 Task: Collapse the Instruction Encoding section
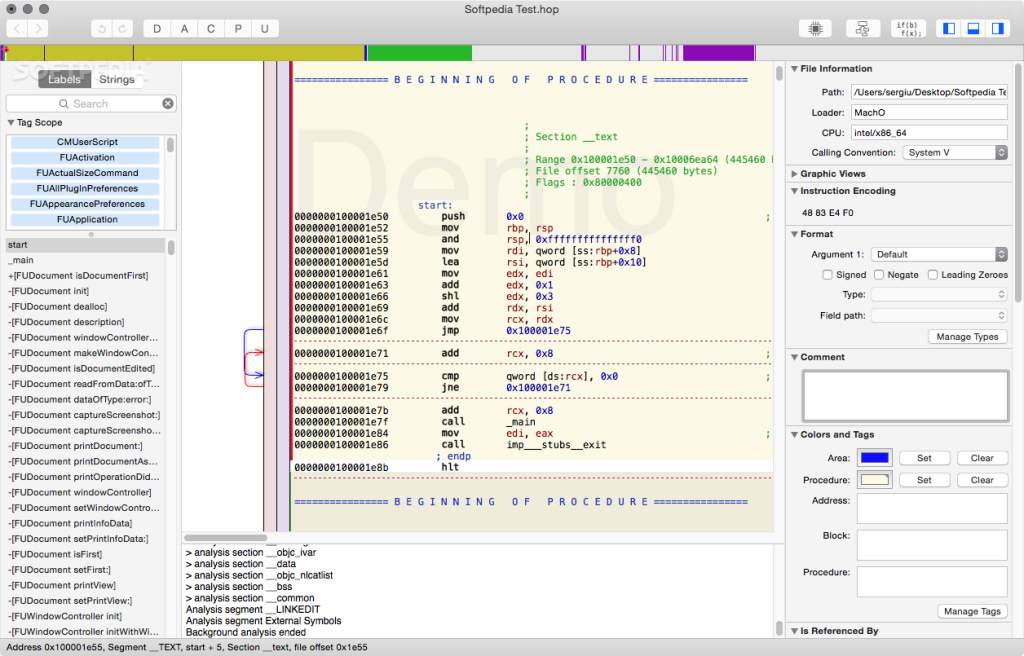click(794, 191)
